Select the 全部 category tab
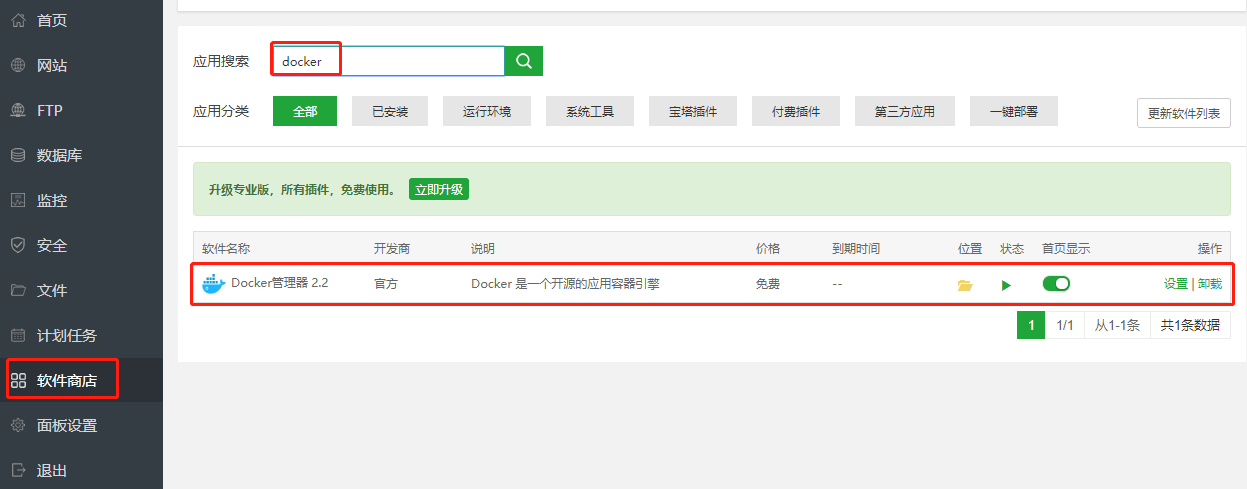The height and width of the screenshot is (489, 1247). pyautogui.click(x=305, y=112)
